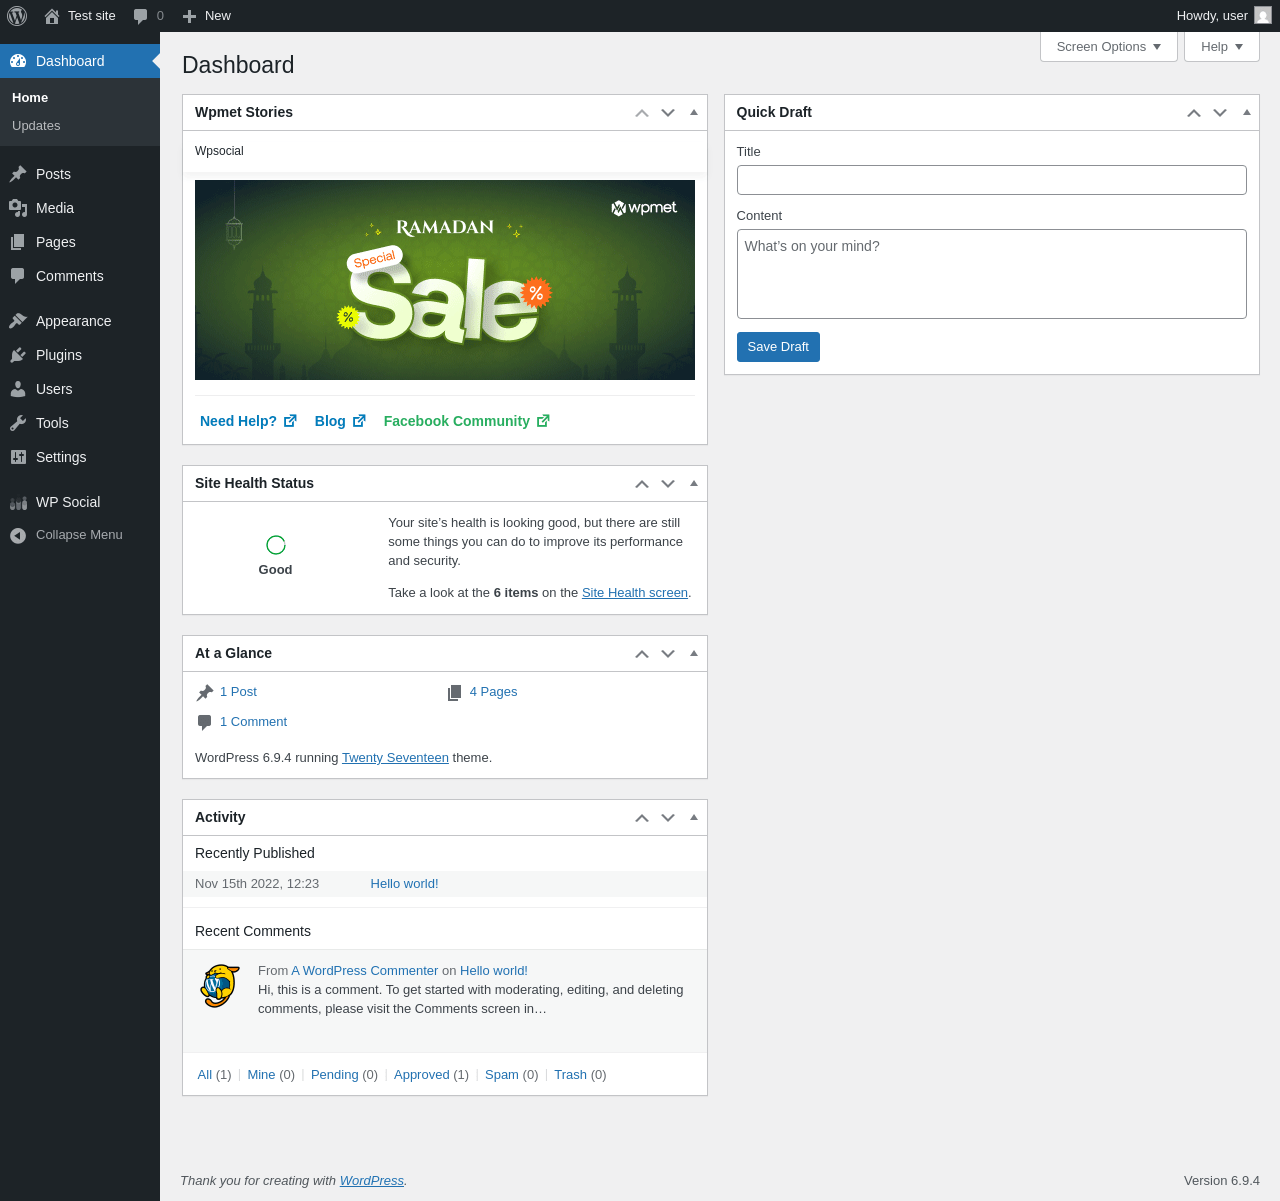Open the 1 Comment link
Image resolution: width=1280 pixels, height=1201 pixels.
(253, 722)
